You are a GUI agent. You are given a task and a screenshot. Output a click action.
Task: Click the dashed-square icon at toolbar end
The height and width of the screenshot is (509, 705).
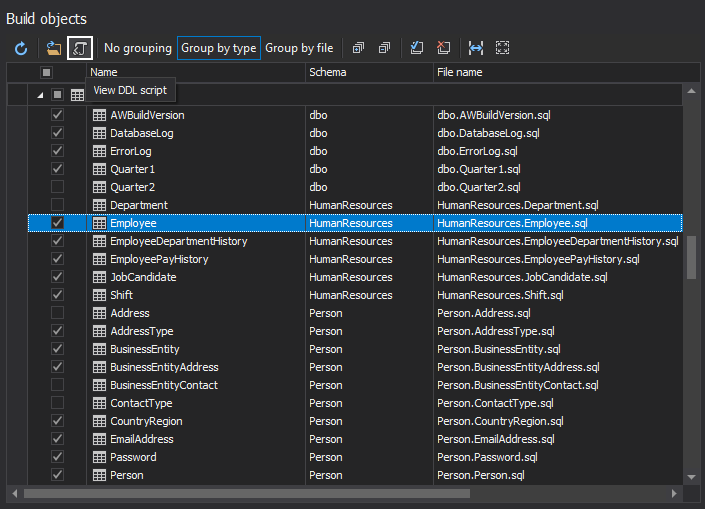pos(502,48)
